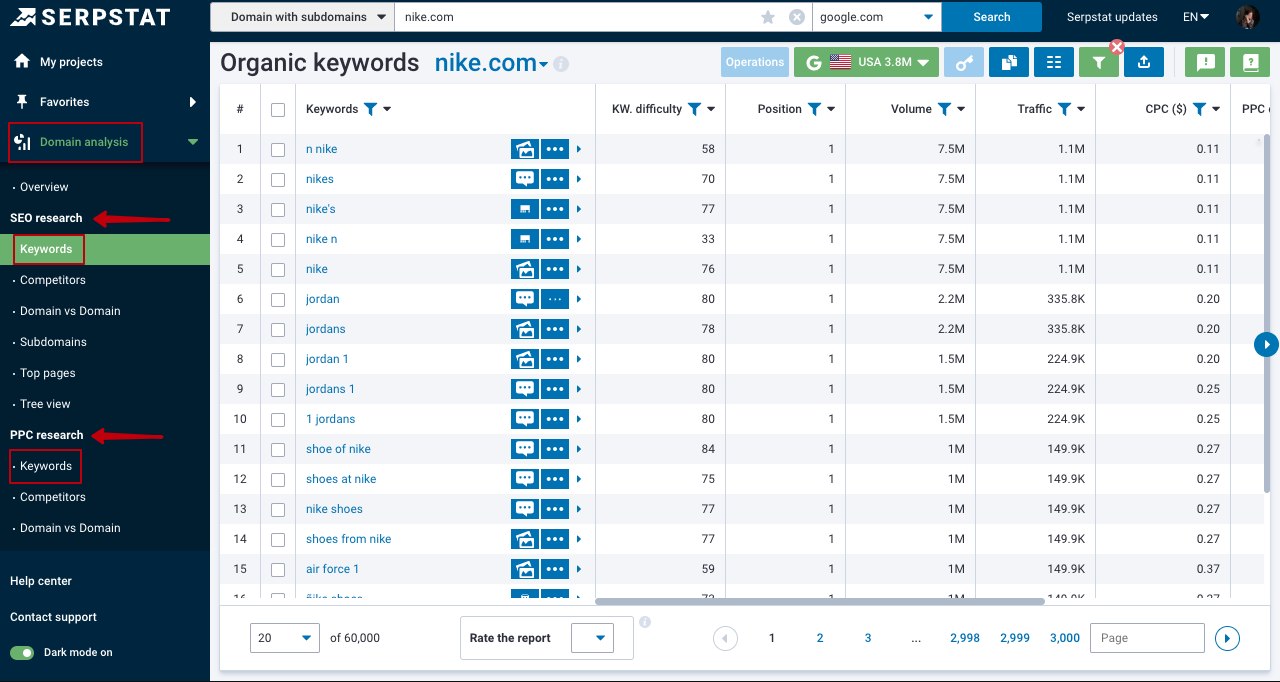Image resolution: width=1280 pixels, height=682 pixels.
Task: Click the info icon next to nike.com title
Action: [561, 64]
